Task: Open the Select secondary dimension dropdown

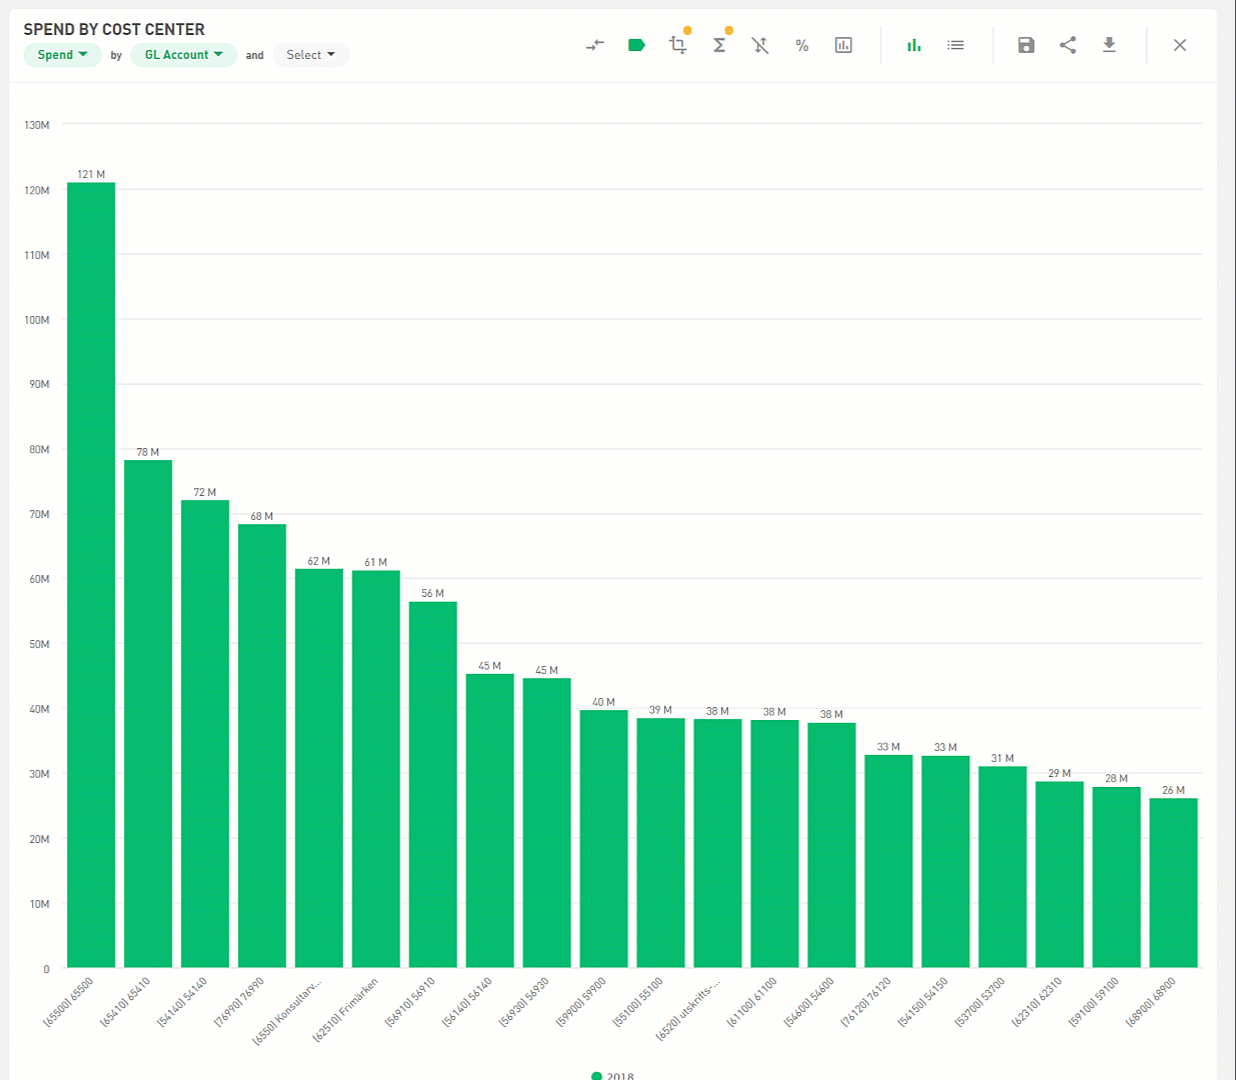Action: [x=310, y=55]
